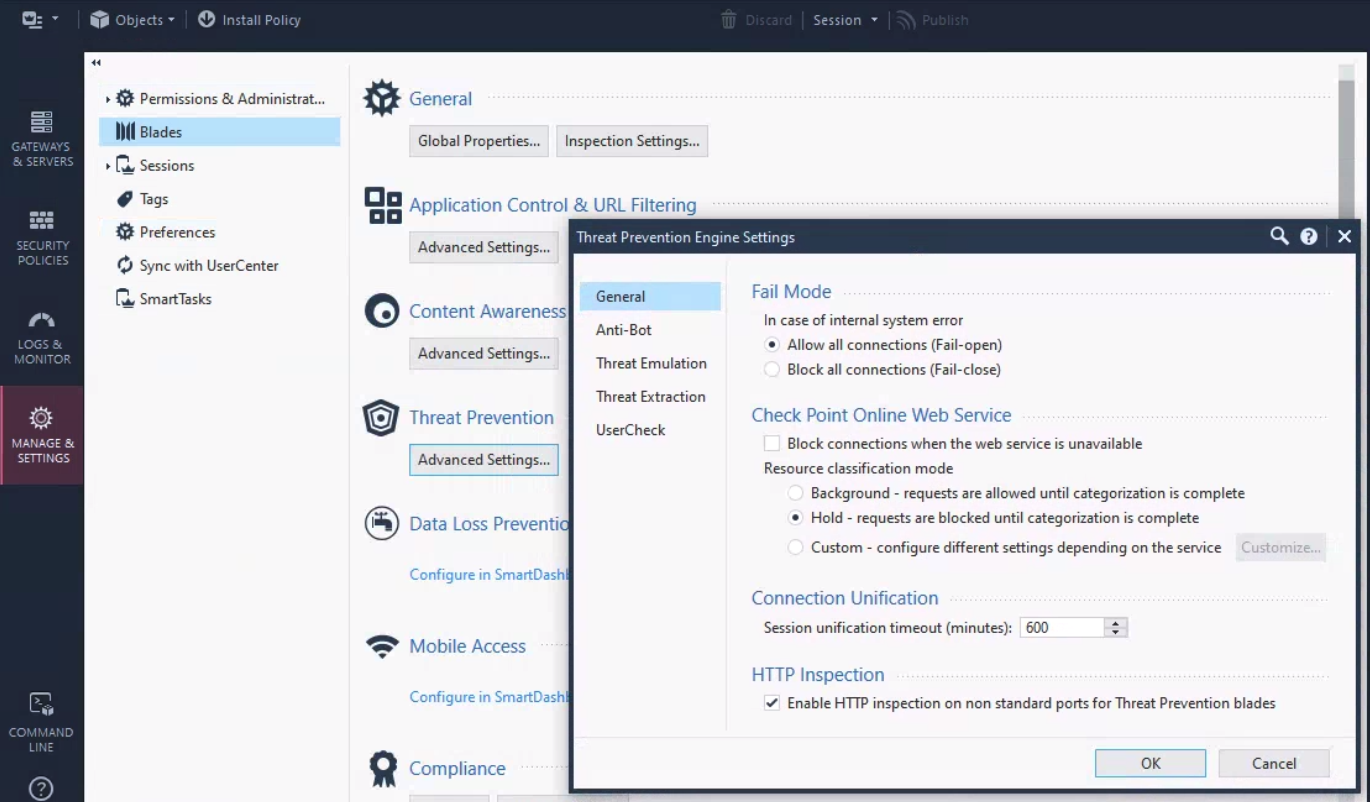Disable HTTP inspection on non standard ports
The image size is (1370, 802).
[771, 702]
